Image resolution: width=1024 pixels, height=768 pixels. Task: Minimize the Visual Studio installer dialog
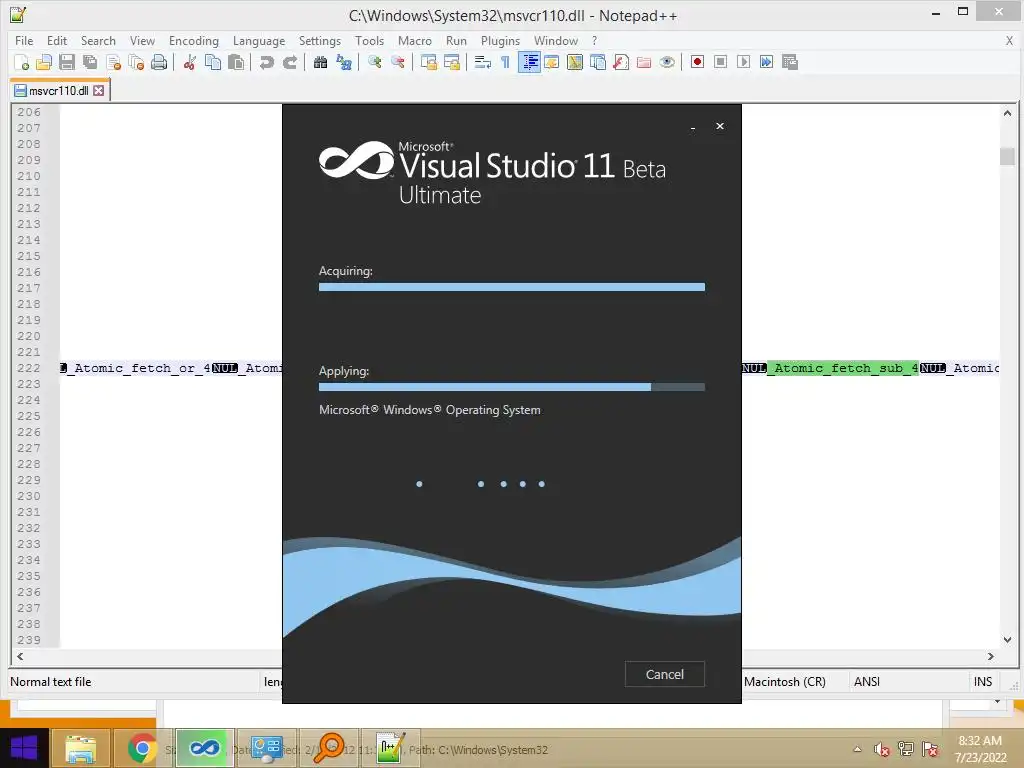692,127
